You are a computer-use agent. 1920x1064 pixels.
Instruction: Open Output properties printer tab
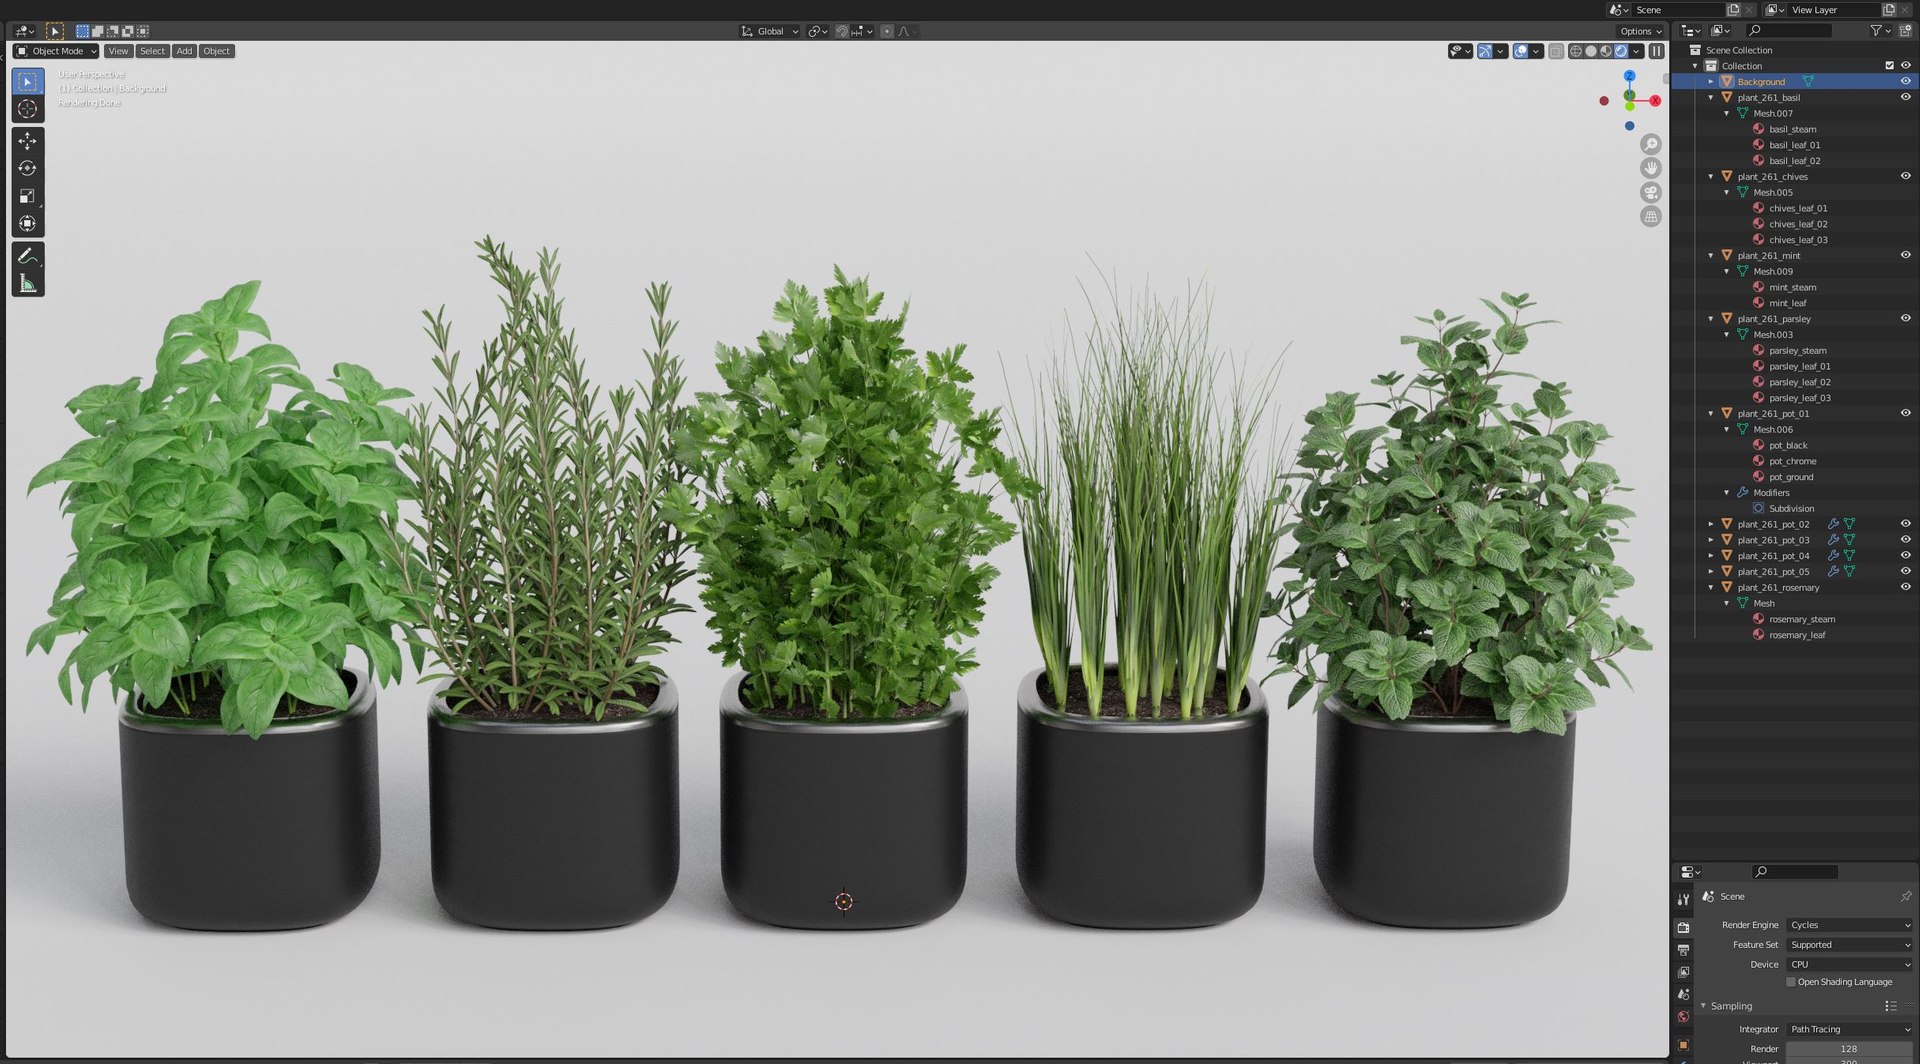click(1683, 950)
